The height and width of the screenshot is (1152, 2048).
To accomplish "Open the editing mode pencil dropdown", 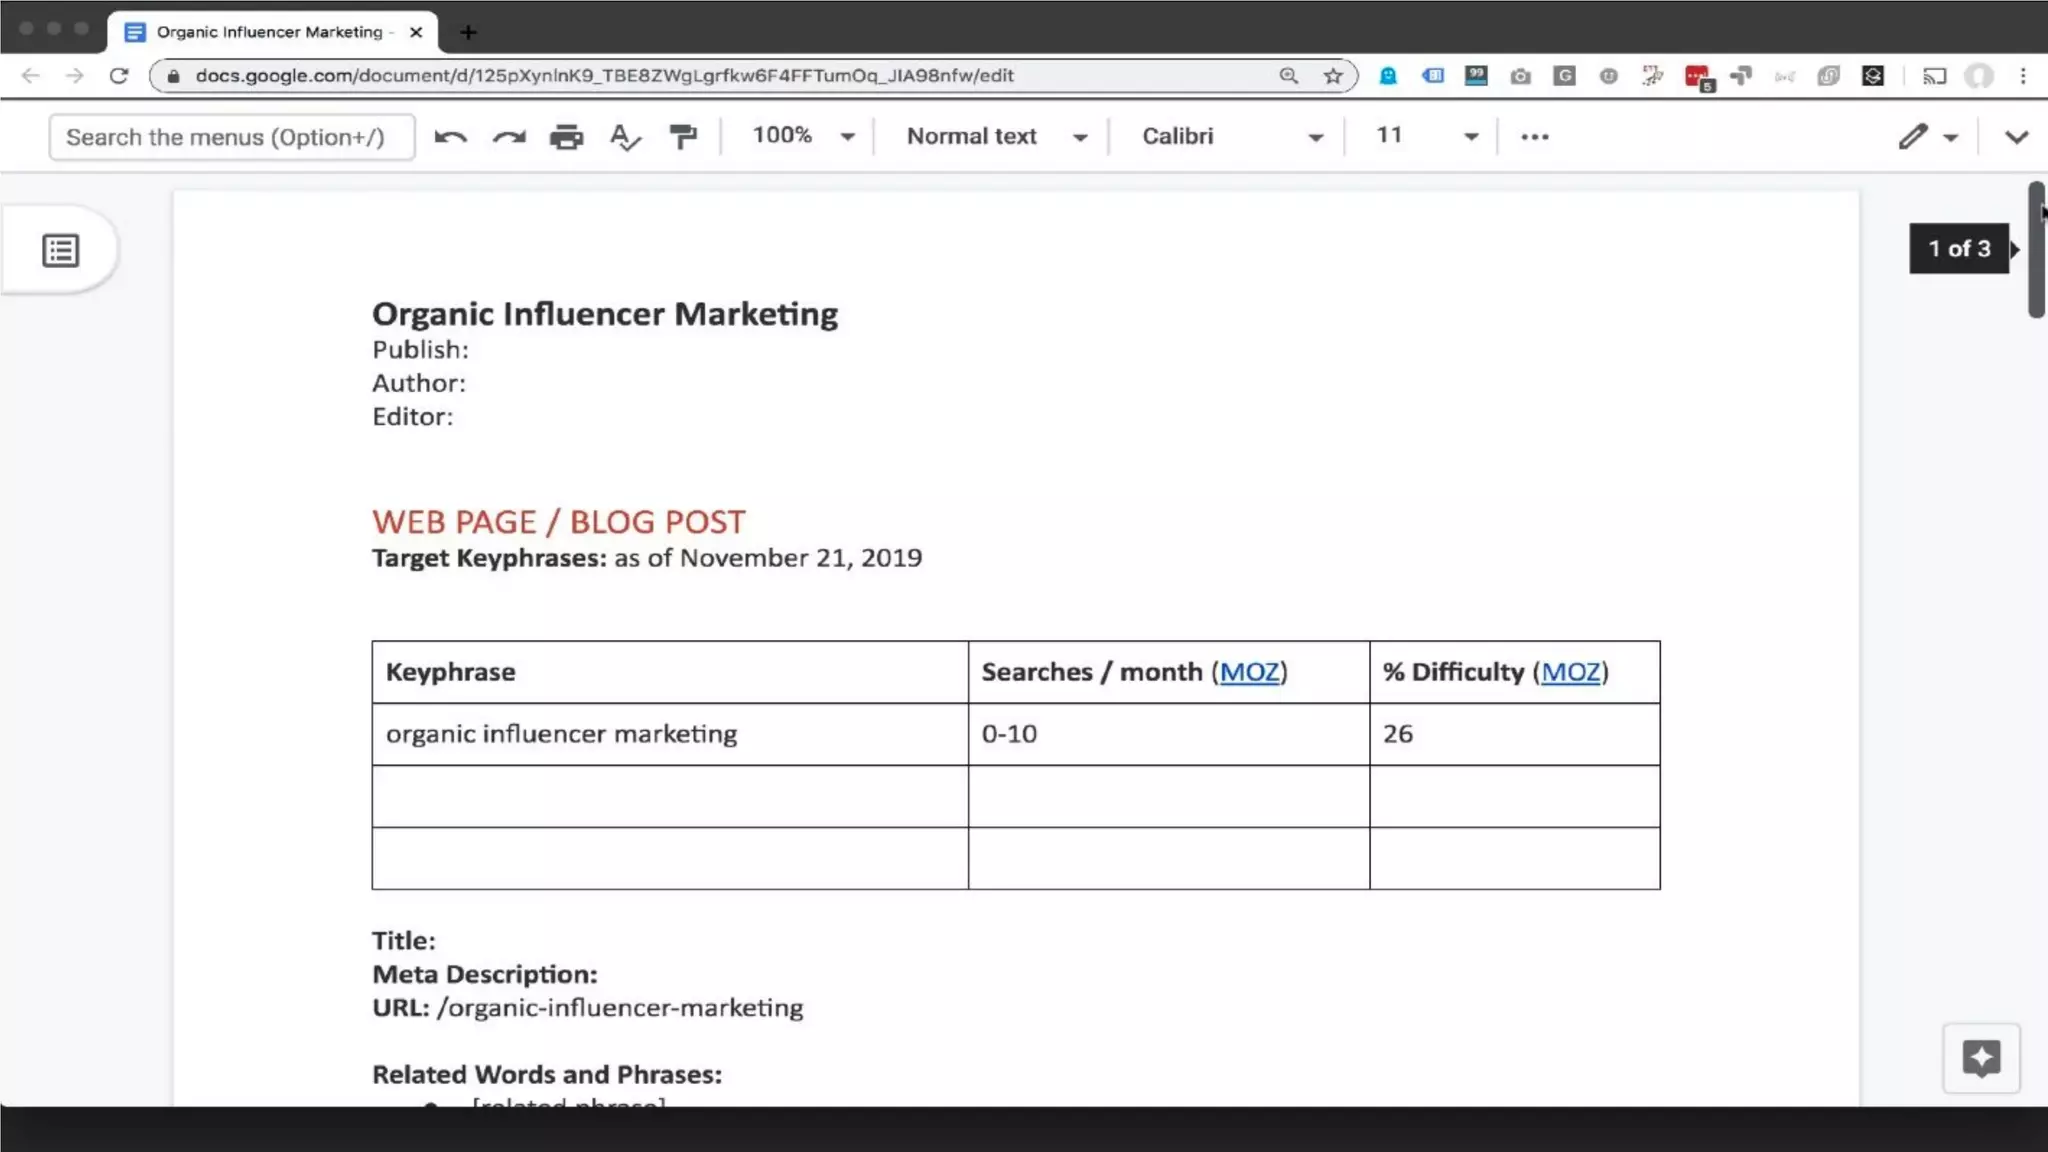I will [1928, 137].
